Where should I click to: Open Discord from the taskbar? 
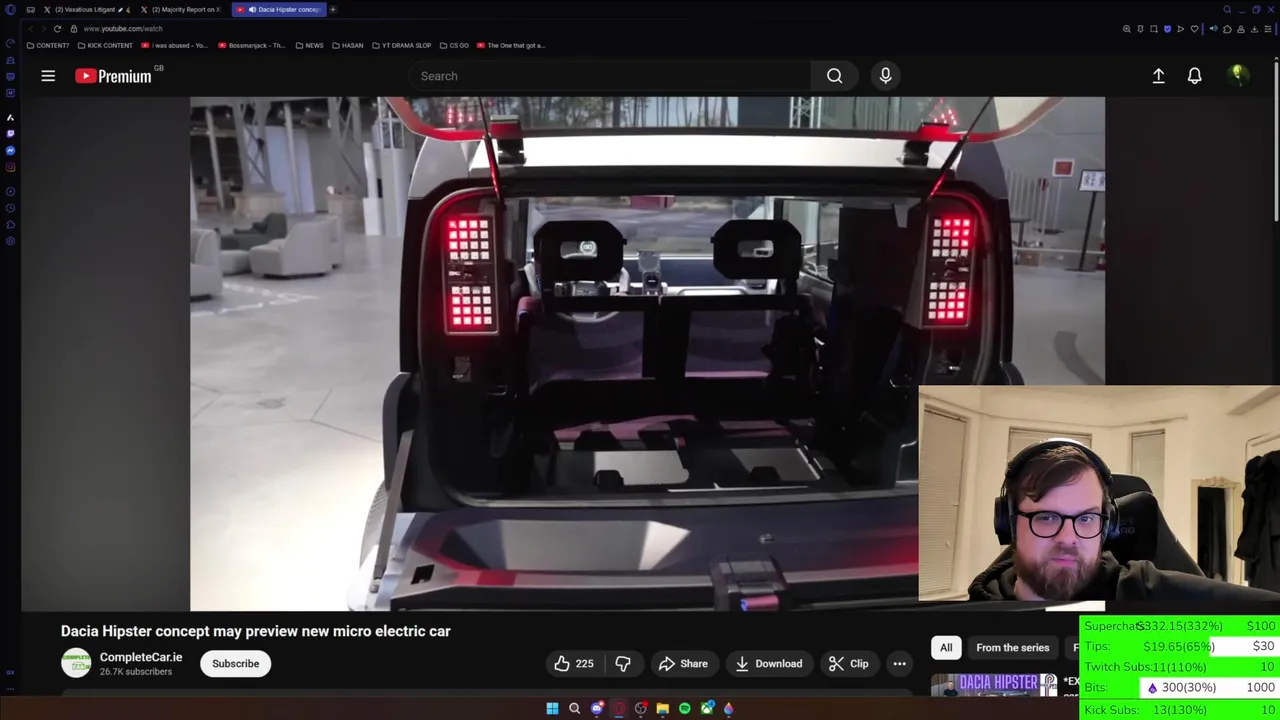[597, 709]
